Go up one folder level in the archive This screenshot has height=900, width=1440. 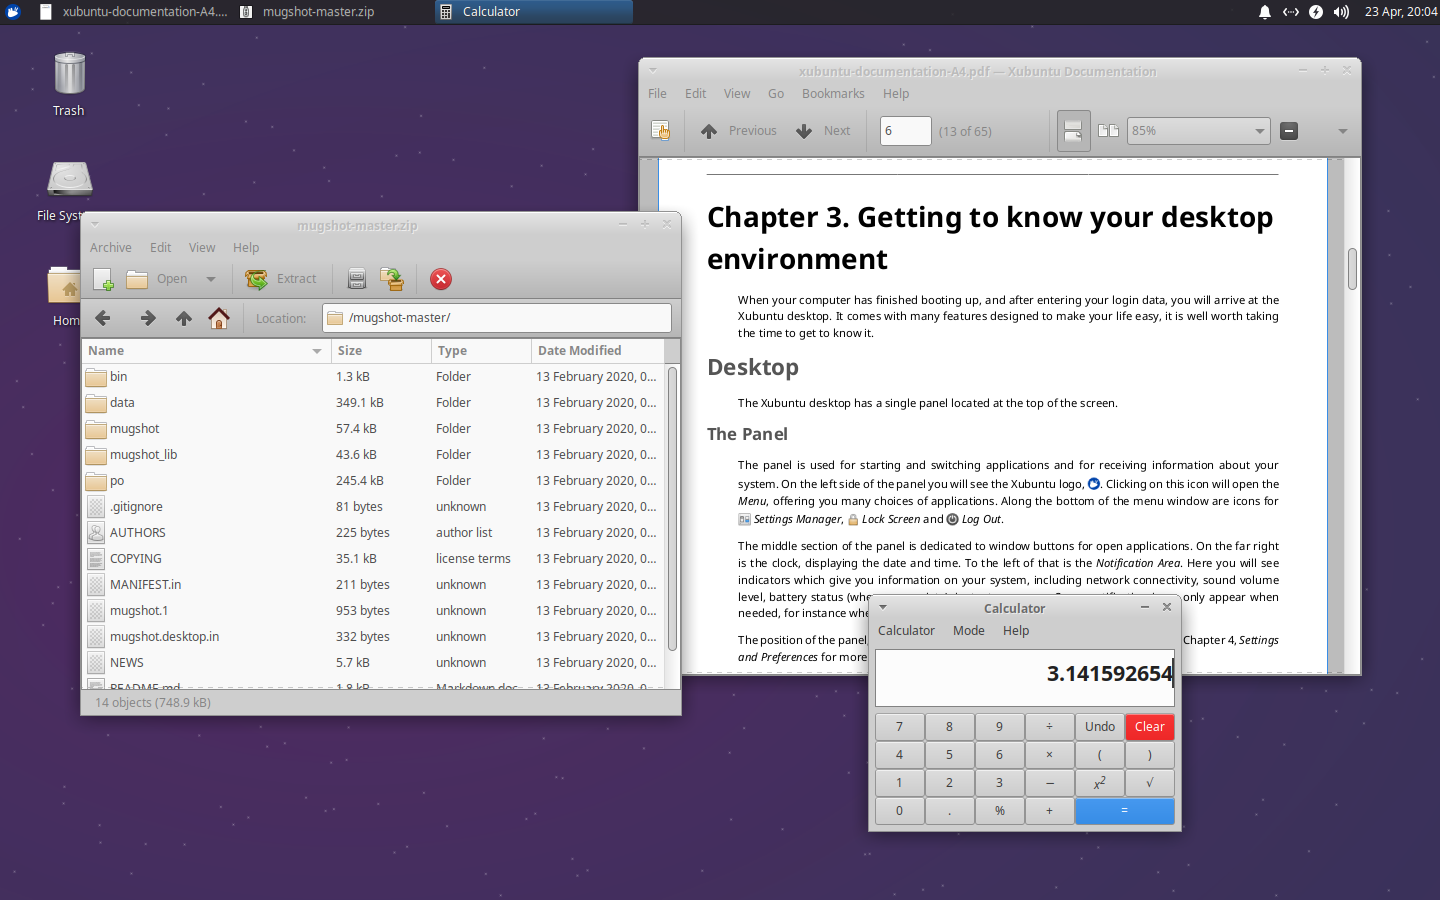pyautogui.click(x=183, y=318)
